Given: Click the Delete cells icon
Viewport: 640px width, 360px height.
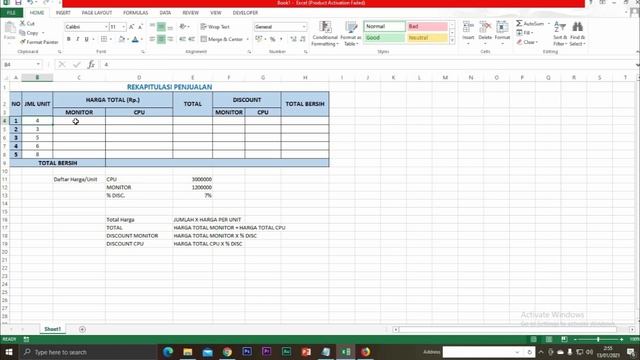Looking at the screenshot, I should pos(485,27).
